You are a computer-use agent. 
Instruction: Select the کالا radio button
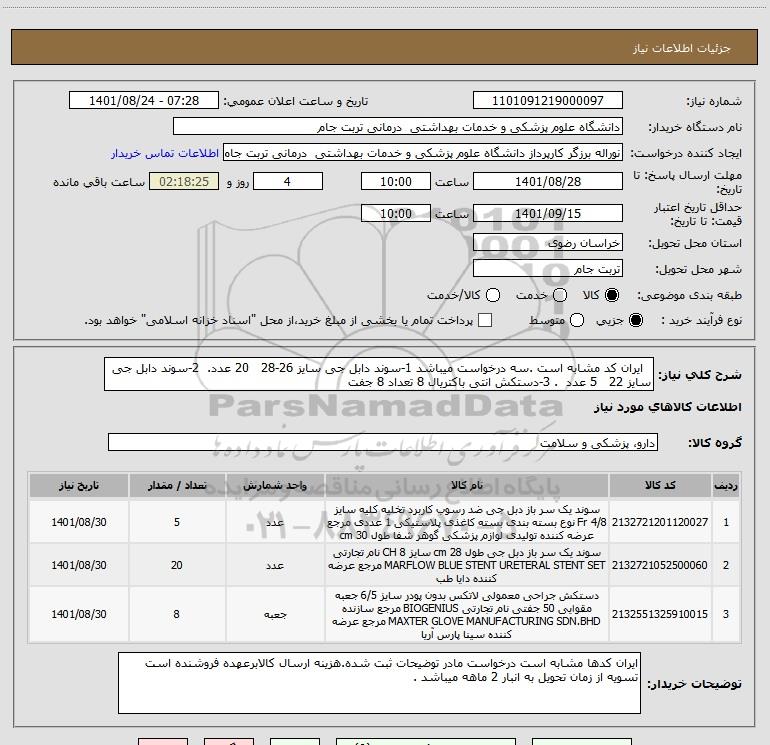coord(612,295)
